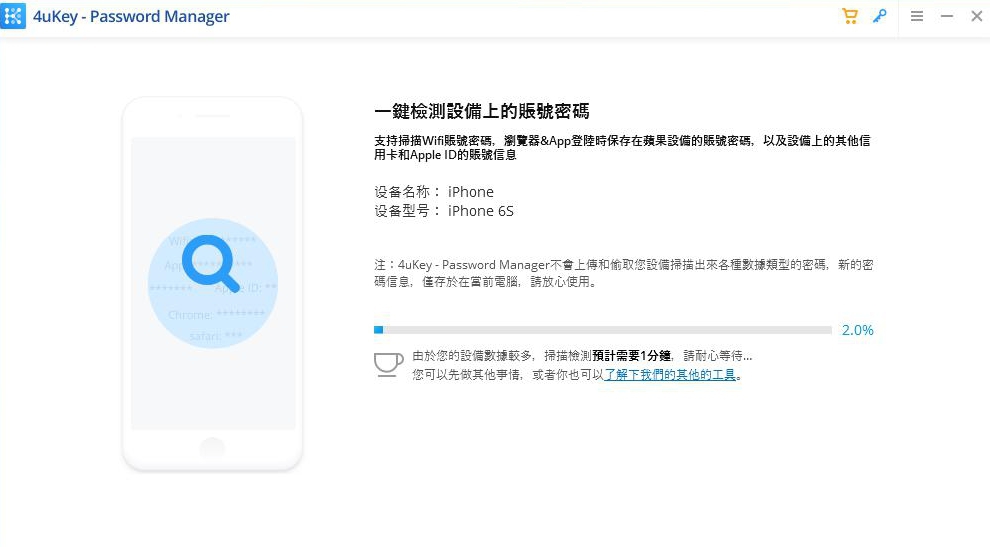Minimize the 4uKey window
Screen dimensions: 990x547
pos(946,16)
